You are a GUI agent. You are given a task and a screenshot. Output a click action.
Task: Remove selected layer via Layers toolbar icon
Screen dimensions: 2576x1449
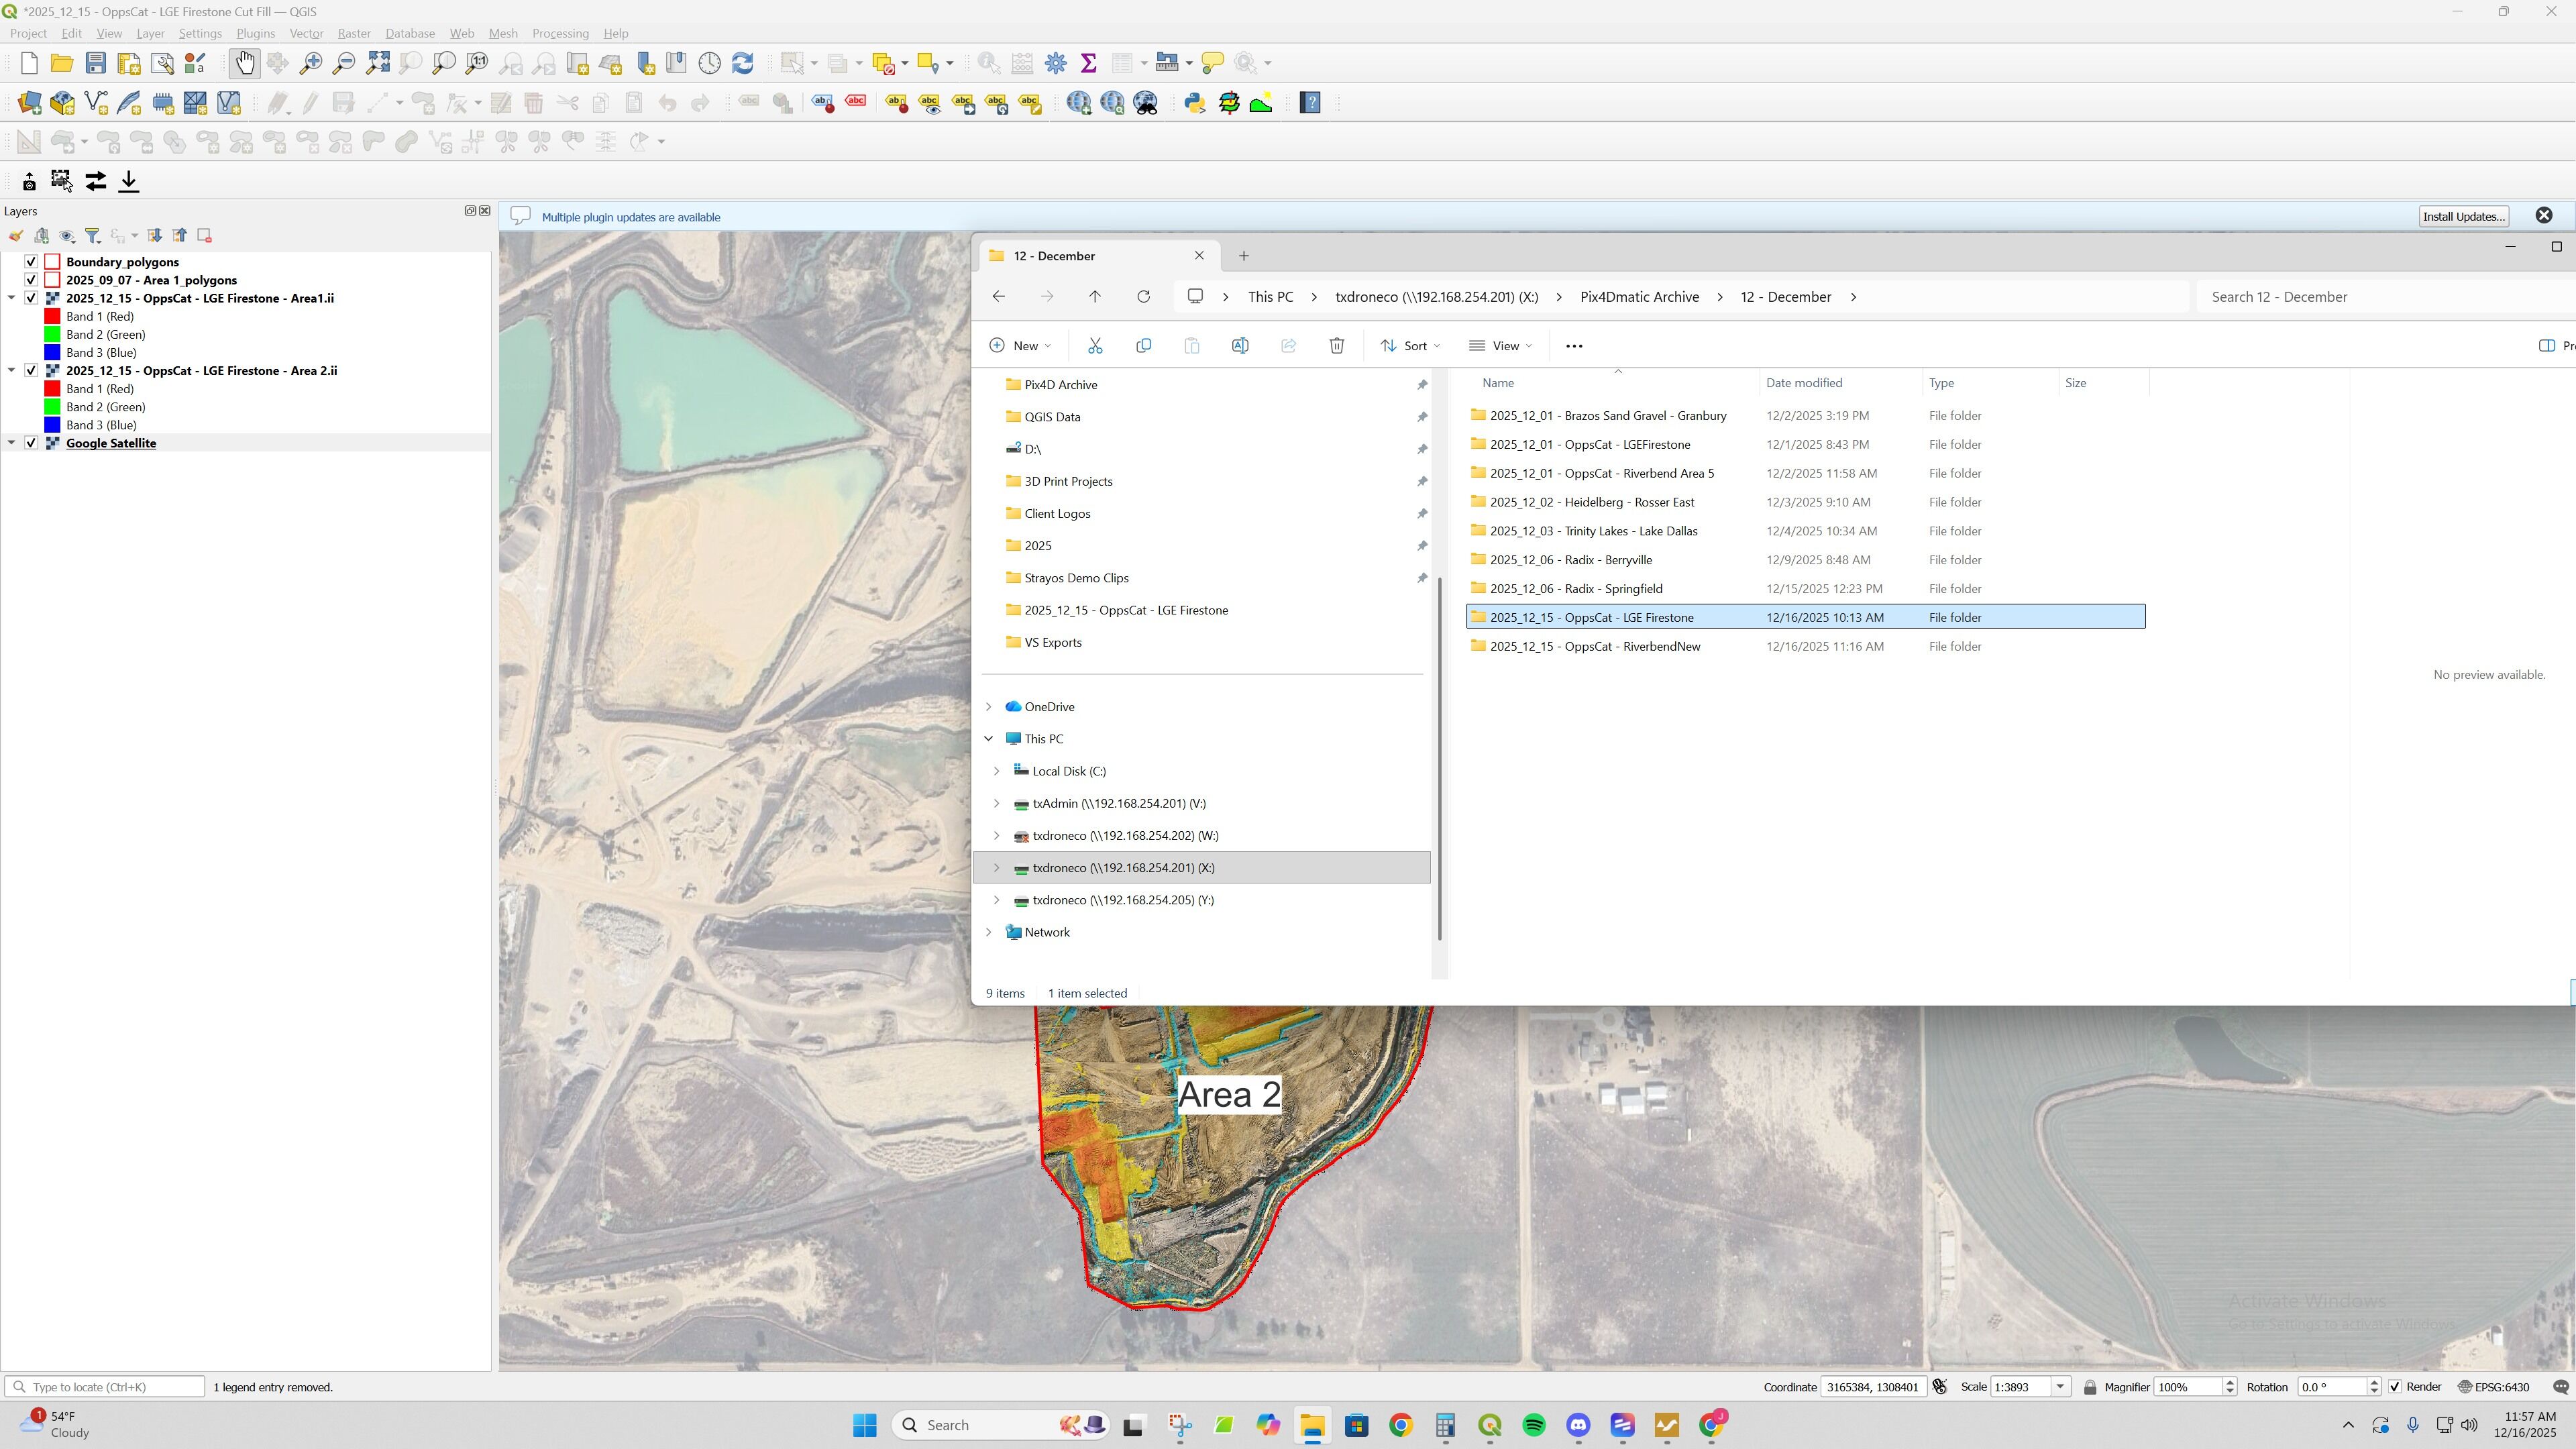(x=205, y=236)
